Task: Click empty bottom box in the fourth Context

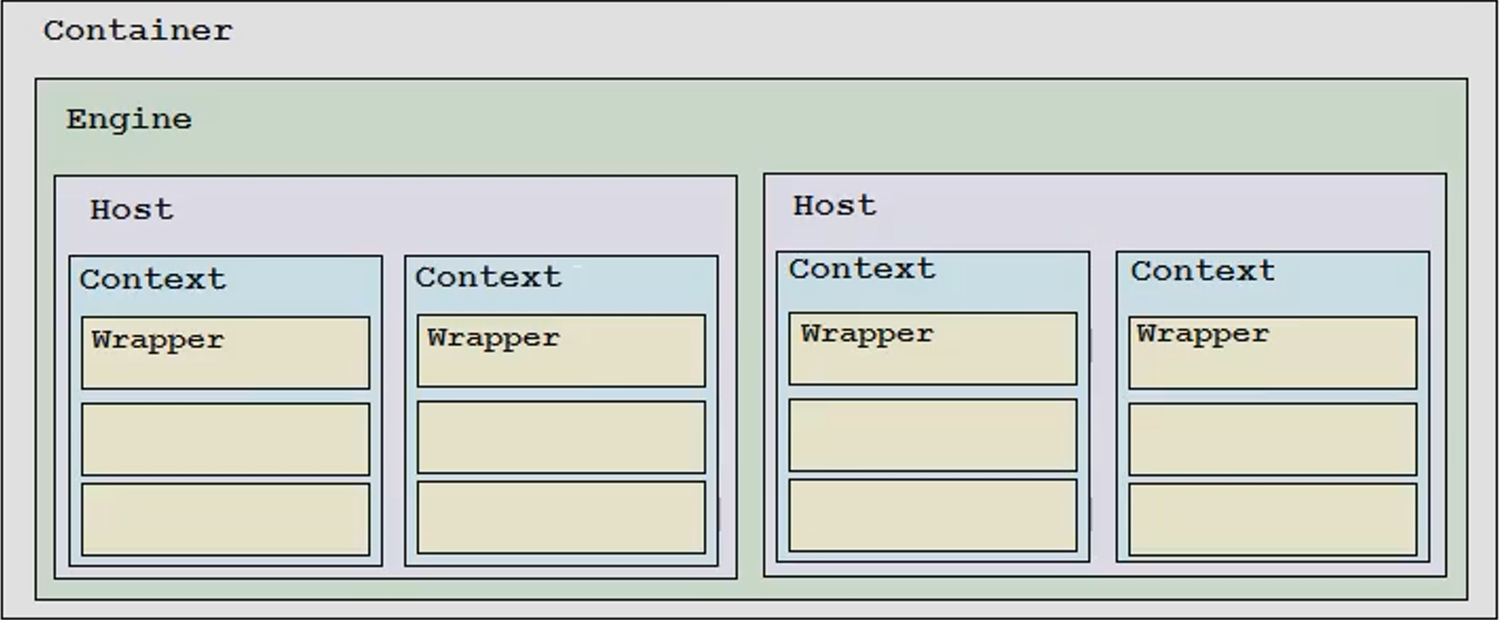Action: pyautogui.click(x=1273, y=520)
